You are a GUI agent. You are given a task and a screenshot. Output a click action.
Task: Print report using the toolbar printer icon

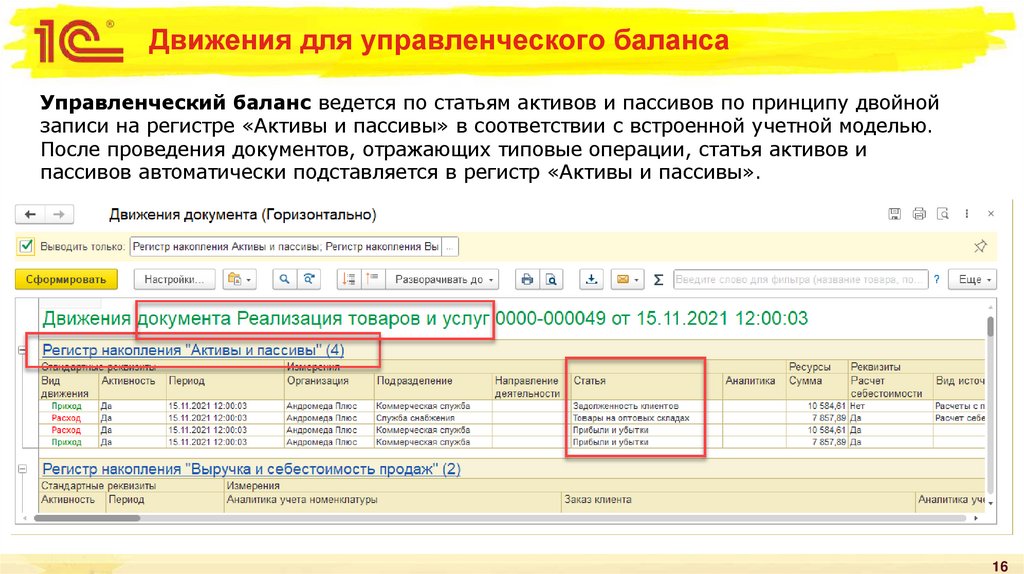click(527, 279)
